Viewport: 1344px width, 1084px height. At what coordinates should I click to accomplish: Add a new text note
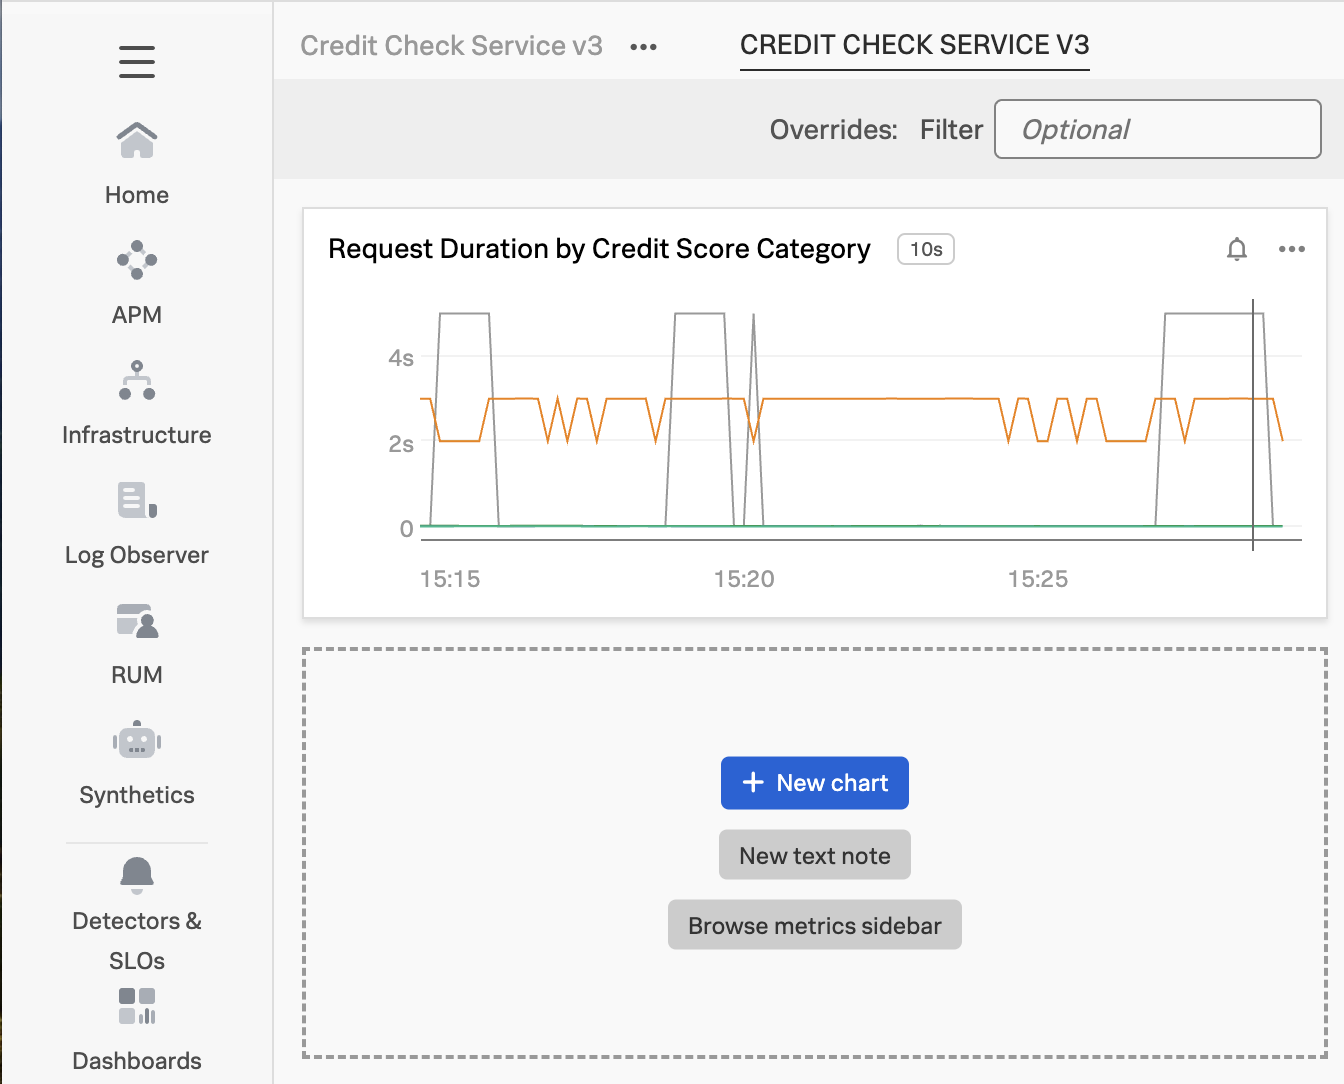coord(814,855)
